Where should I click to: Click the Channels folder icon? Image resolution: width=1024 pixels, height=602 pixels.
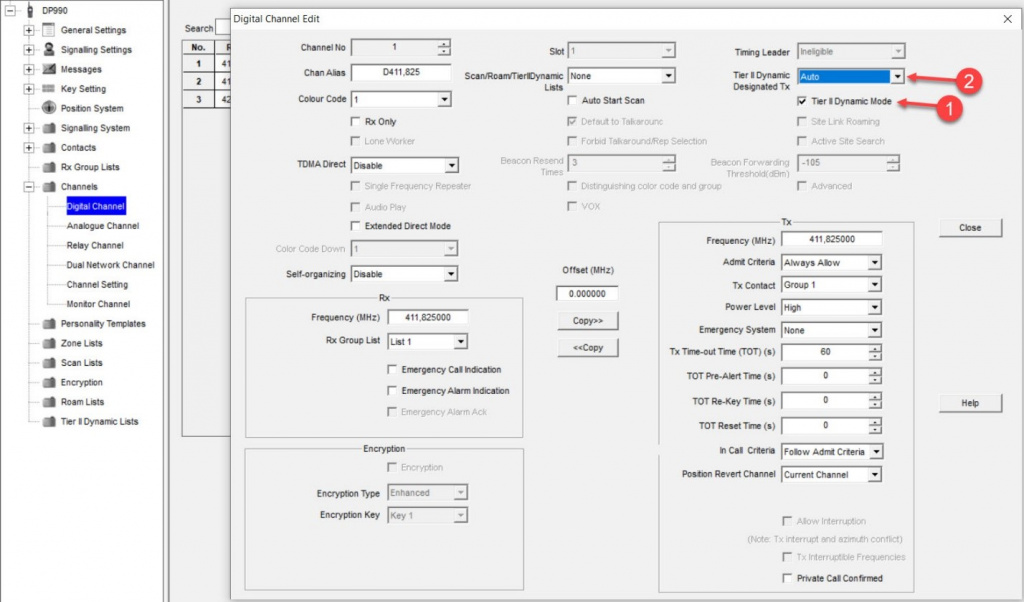coord(48,187)
